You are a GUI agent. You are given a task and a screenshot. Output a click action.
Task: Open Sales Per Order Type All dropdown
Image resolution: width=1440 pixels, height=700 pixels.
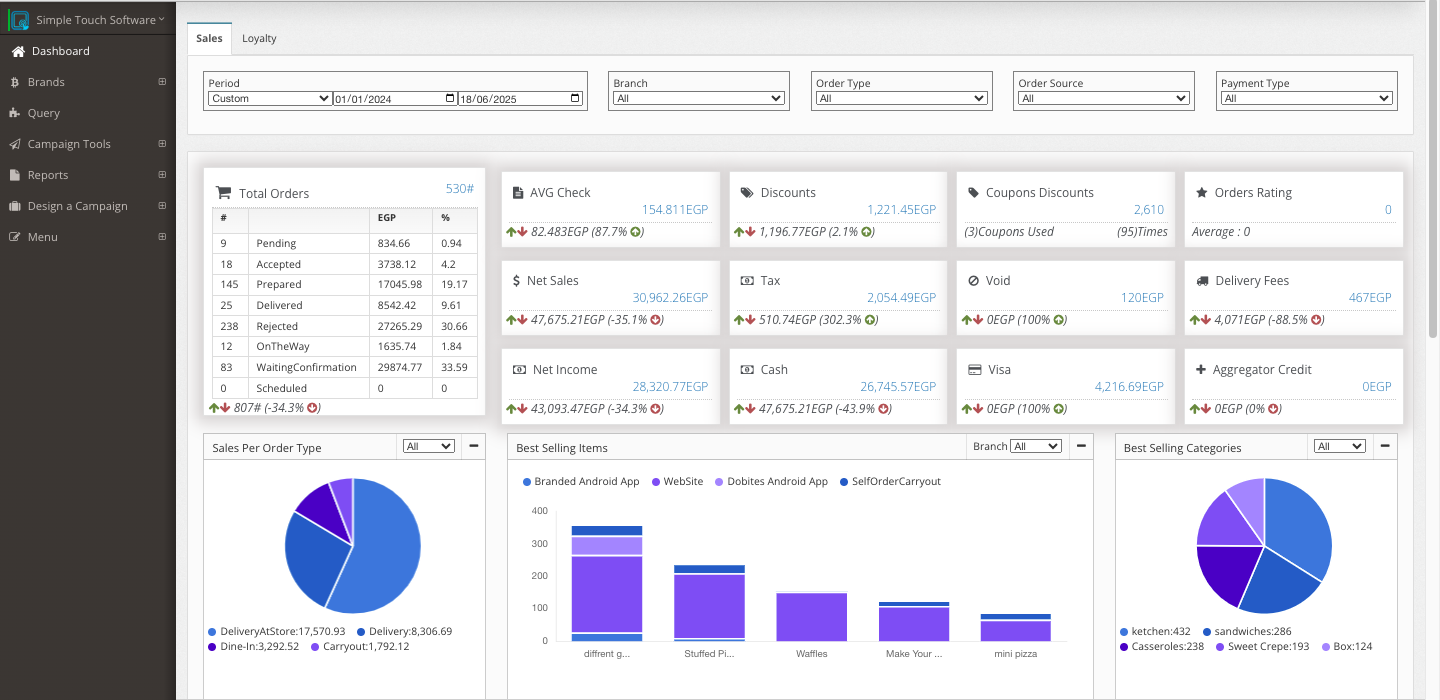(428, 446)
